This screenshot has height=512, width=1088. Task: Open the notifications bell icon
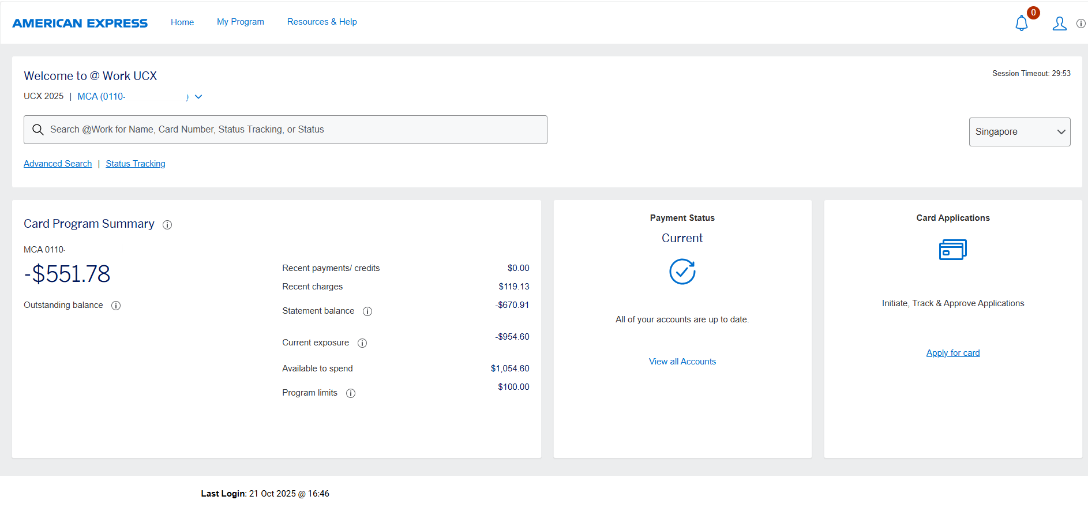tap(1021, 23)
